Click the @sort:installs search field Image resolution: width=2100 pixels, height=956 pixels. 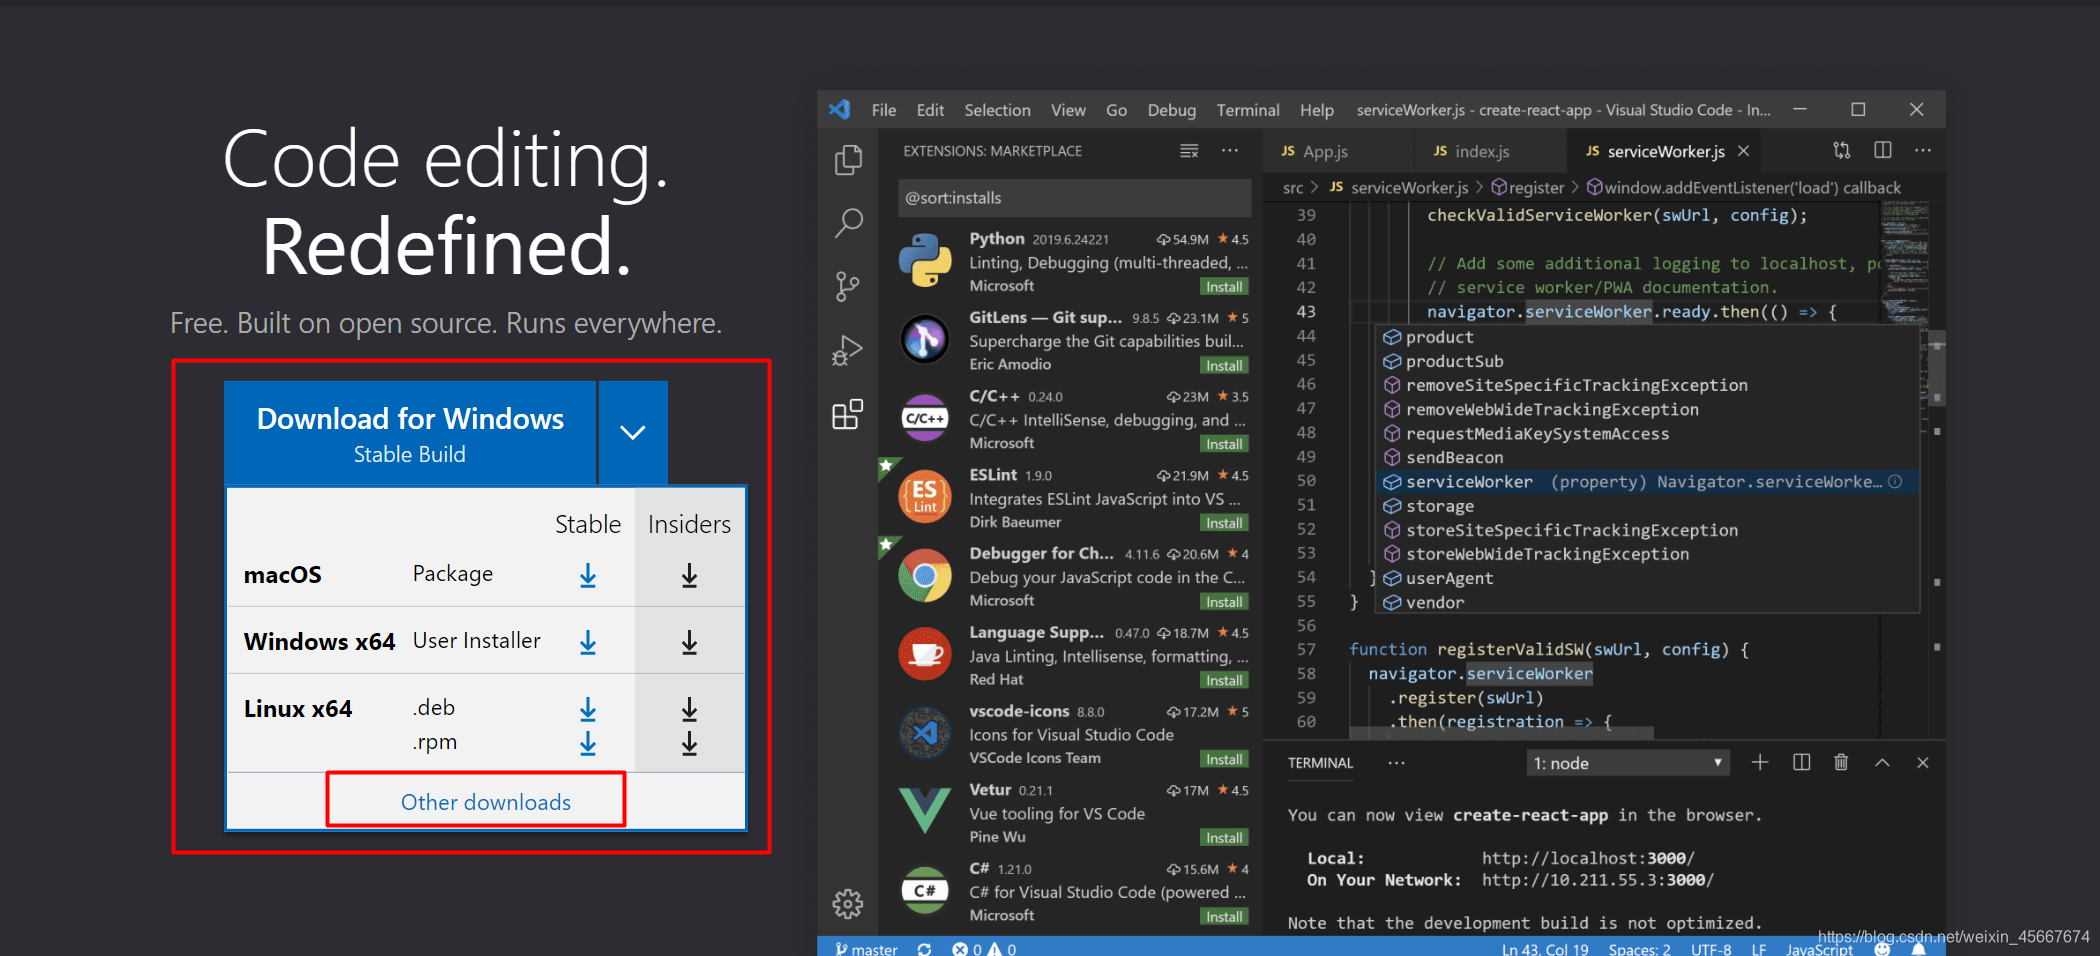[1074, 198]
